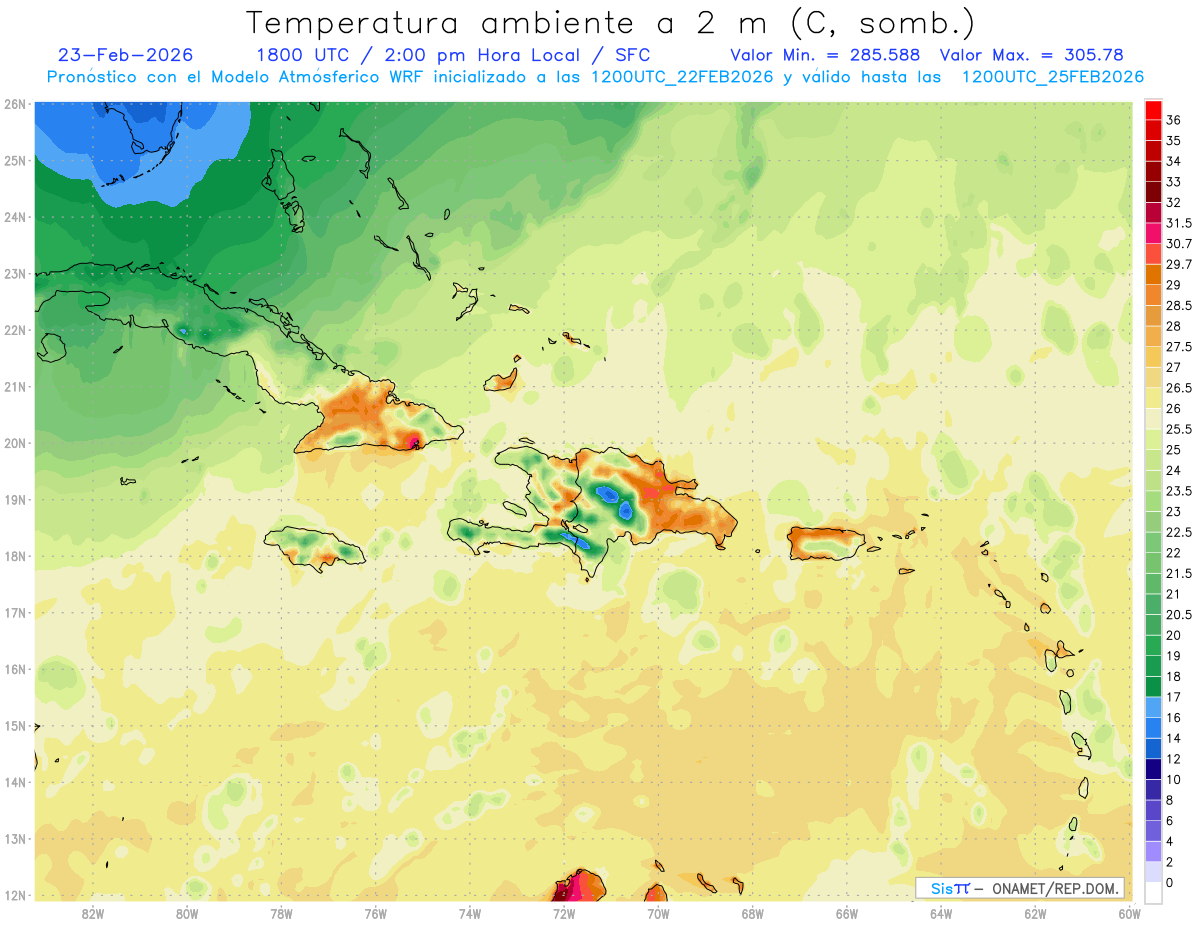Screen dimensions: 1200x927
Task: Click the colorbar label '26.5'
Action: 1179,388
